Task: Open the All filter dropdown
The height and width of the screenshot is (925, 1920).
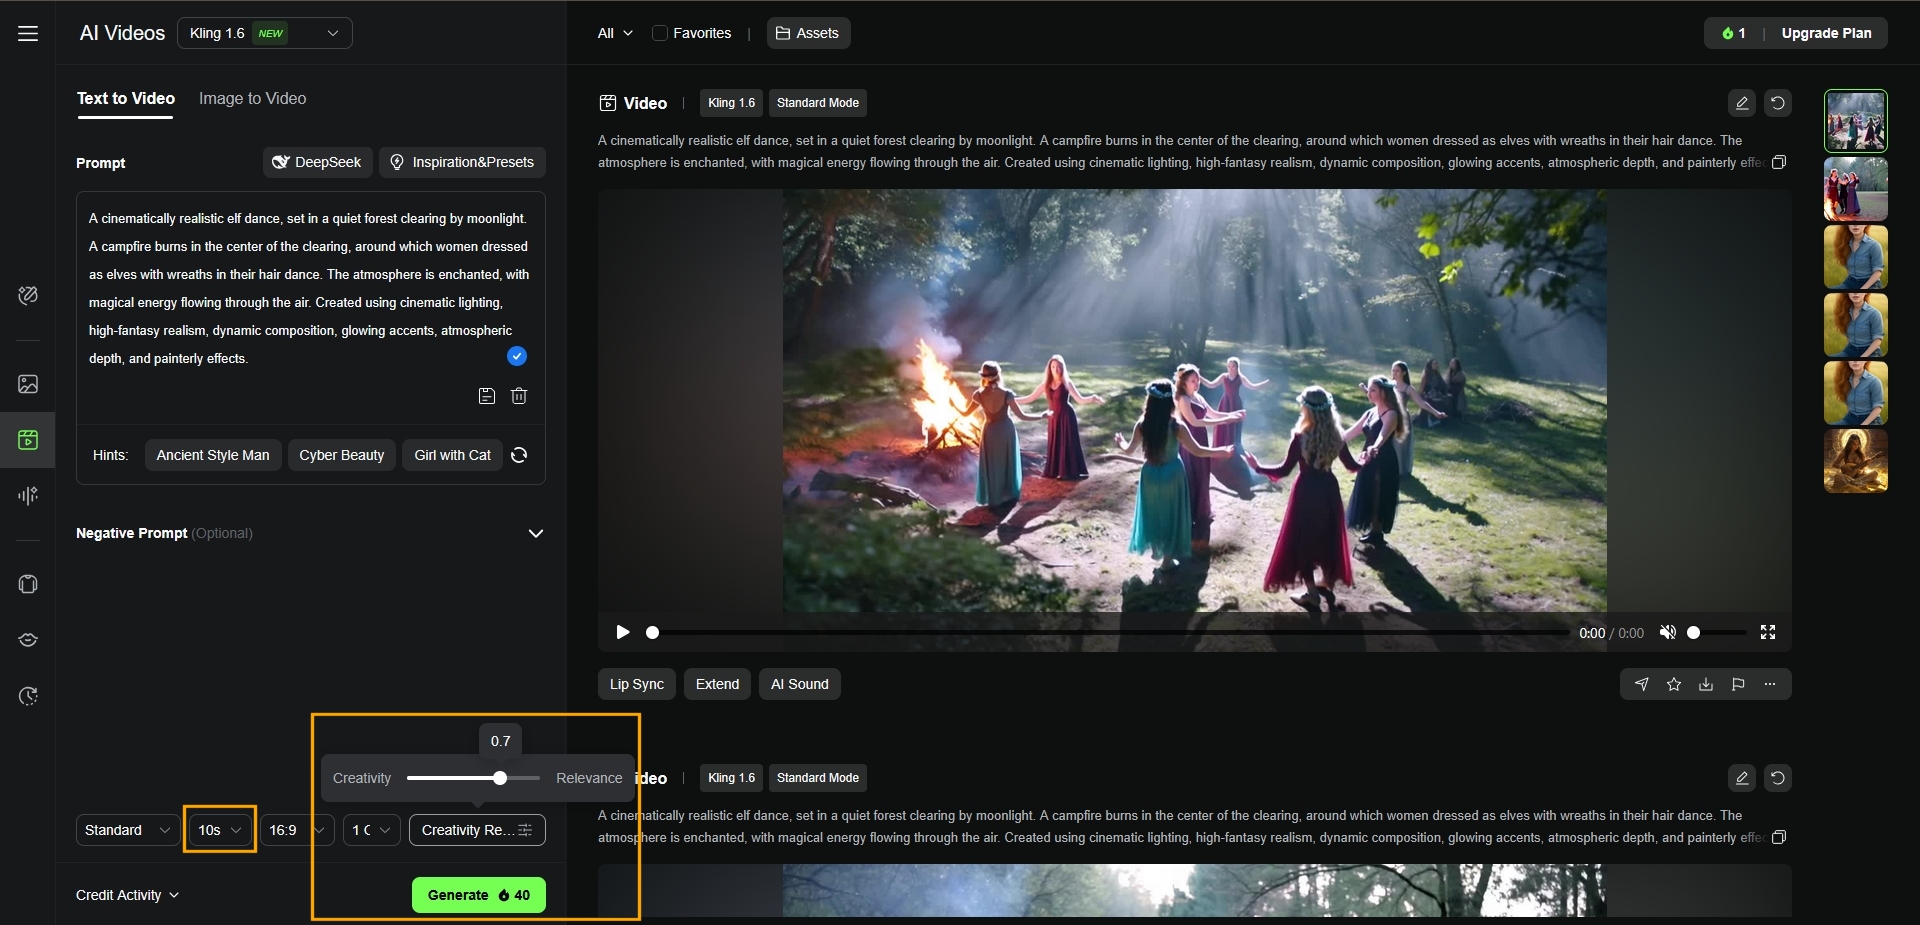Action: point(615,33)
